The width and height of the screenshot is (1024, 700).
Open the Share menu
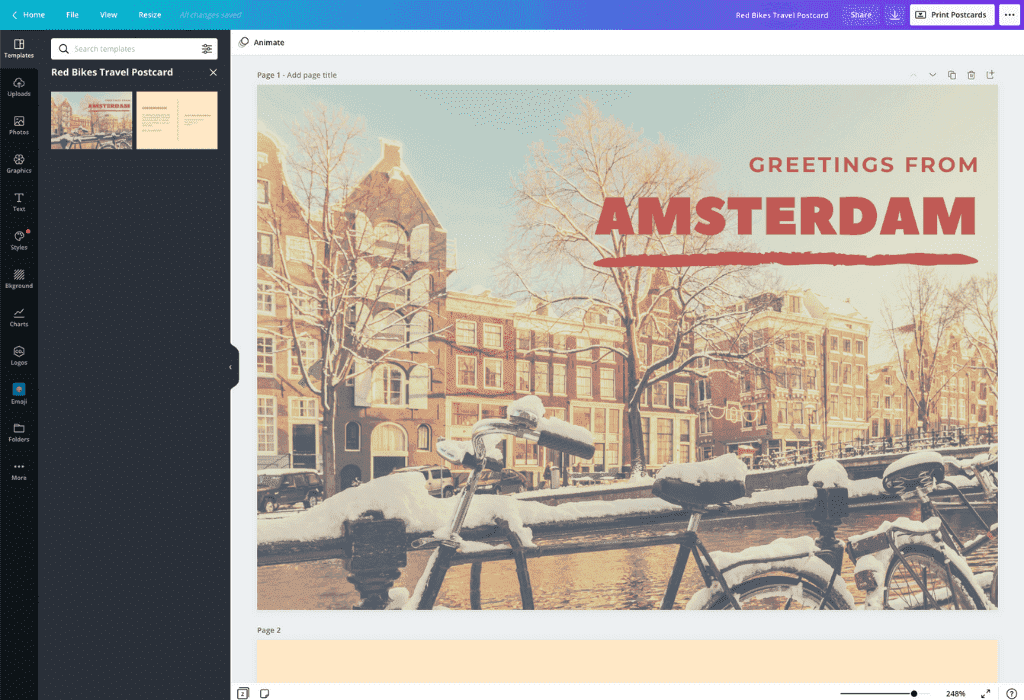click(x=862, y=14)
